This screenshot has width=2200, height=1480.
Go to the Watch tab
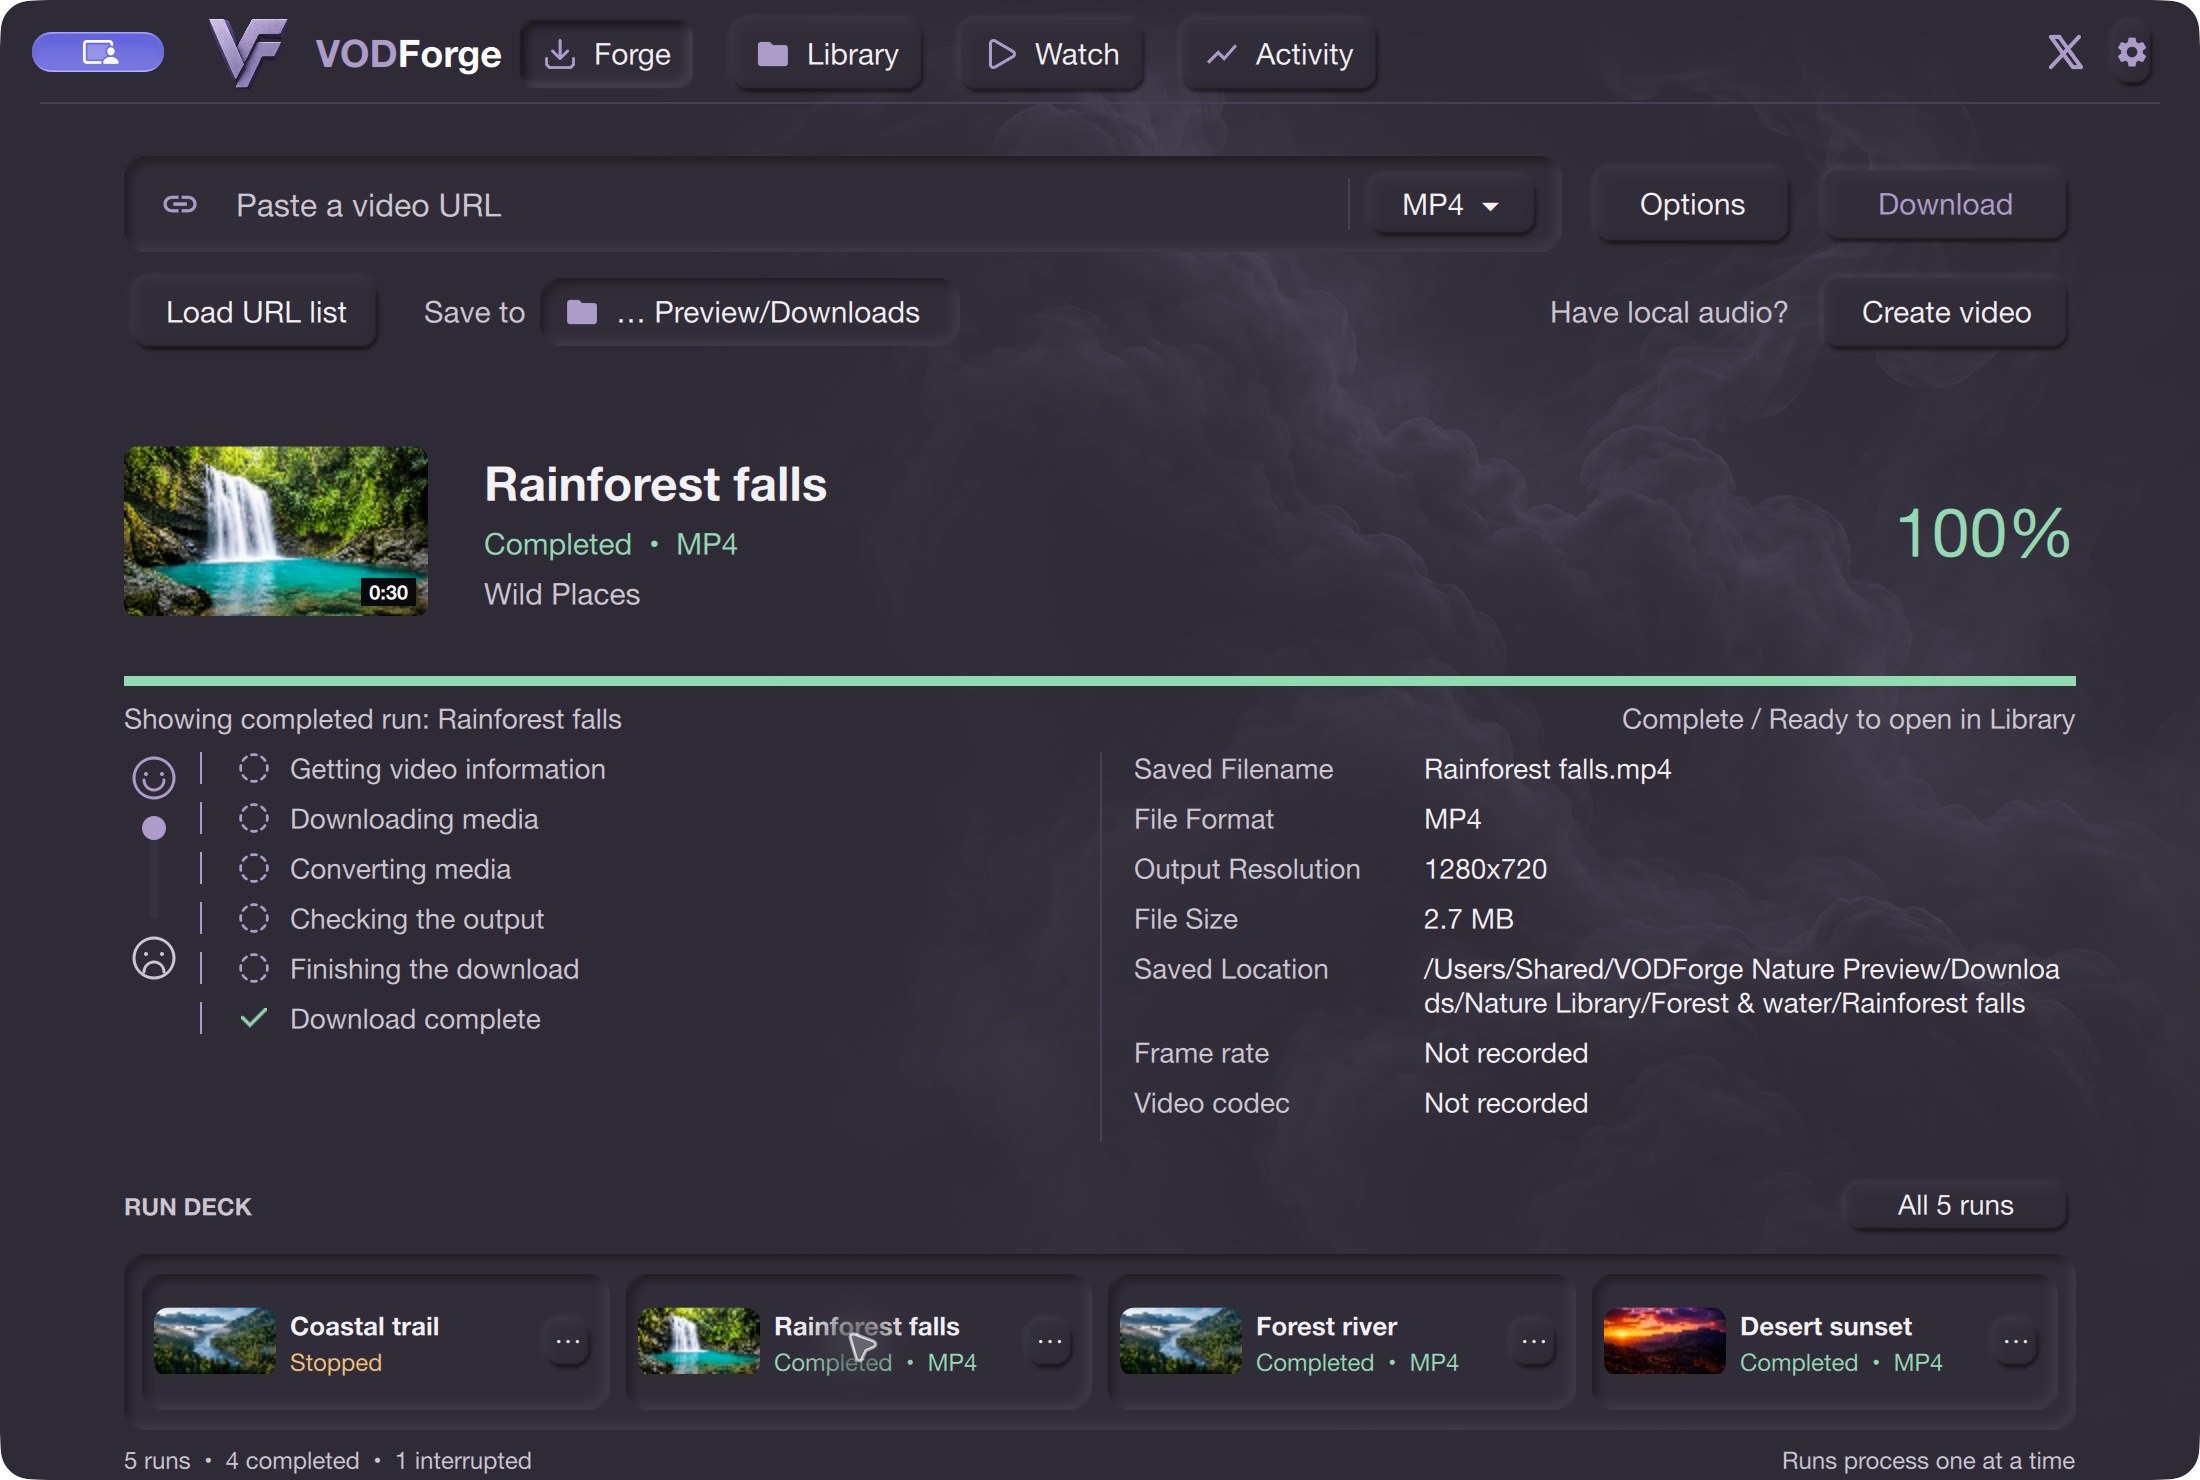1053,54
